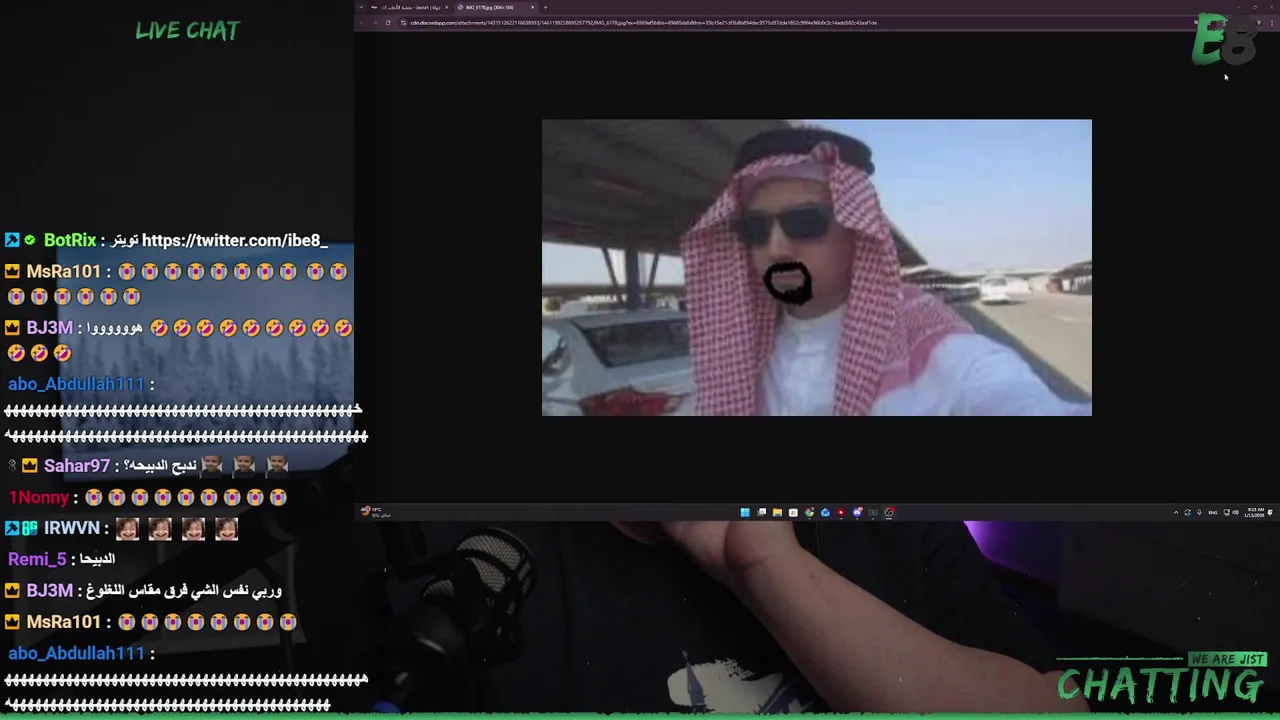Click the IRWVN username in chat
The height and width of the screenshot is (720, 1280).
[72, 528]
